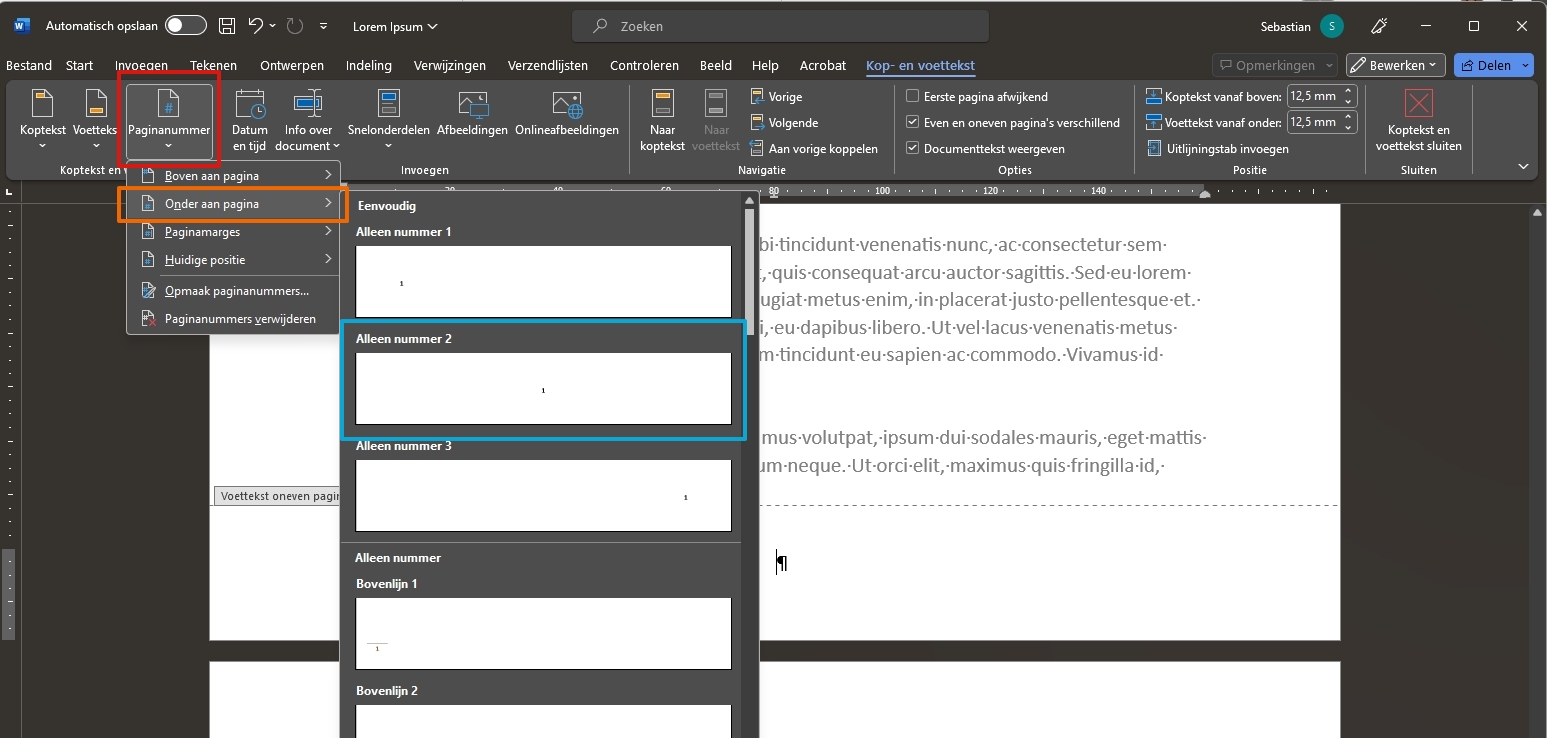Open the Koptekst header gallery
Image resolution: width=1547 pixels, height=738 pixels.
[43, 121]
